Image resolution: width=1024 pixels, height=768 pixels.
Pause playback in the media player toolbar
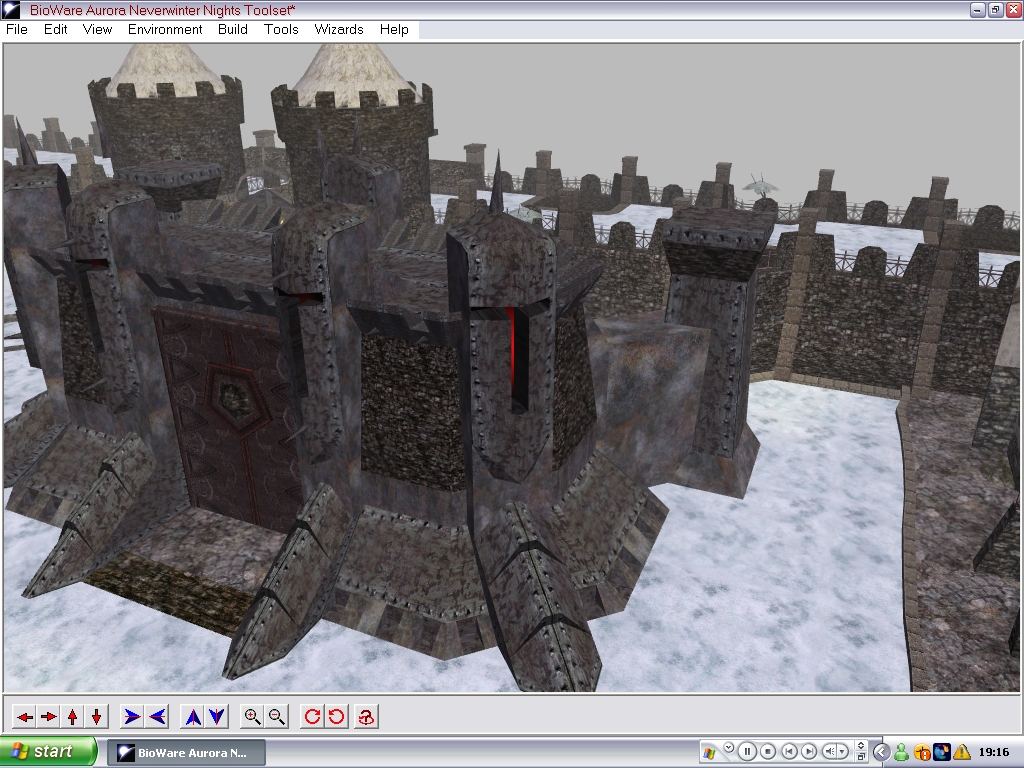pos(747,752)
